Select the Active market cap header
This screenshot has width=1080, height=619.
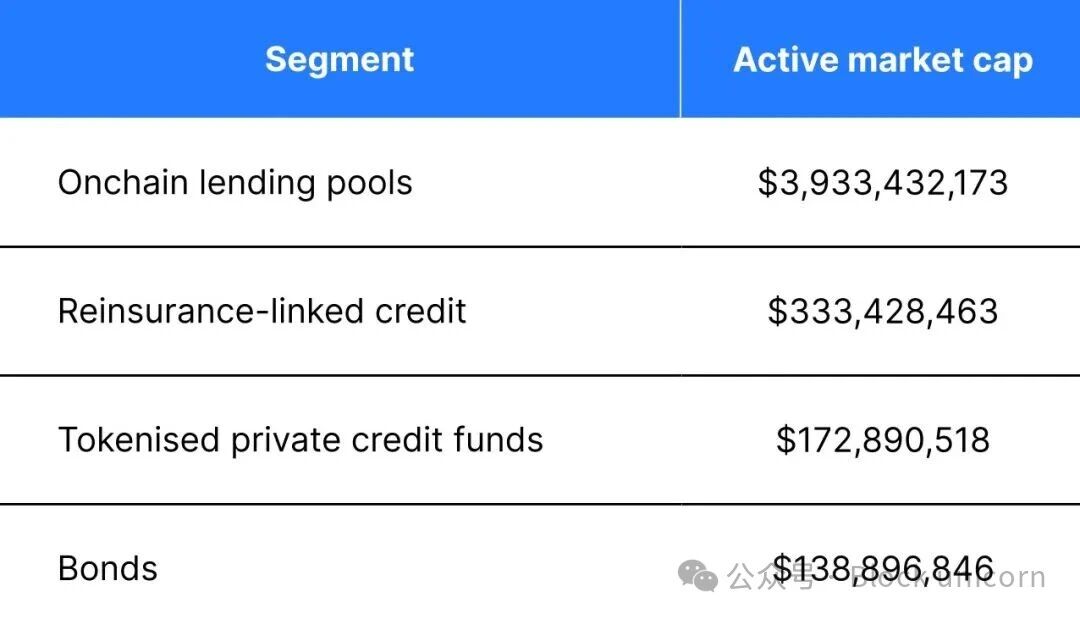pyautogui.click(x=882, y=60)
